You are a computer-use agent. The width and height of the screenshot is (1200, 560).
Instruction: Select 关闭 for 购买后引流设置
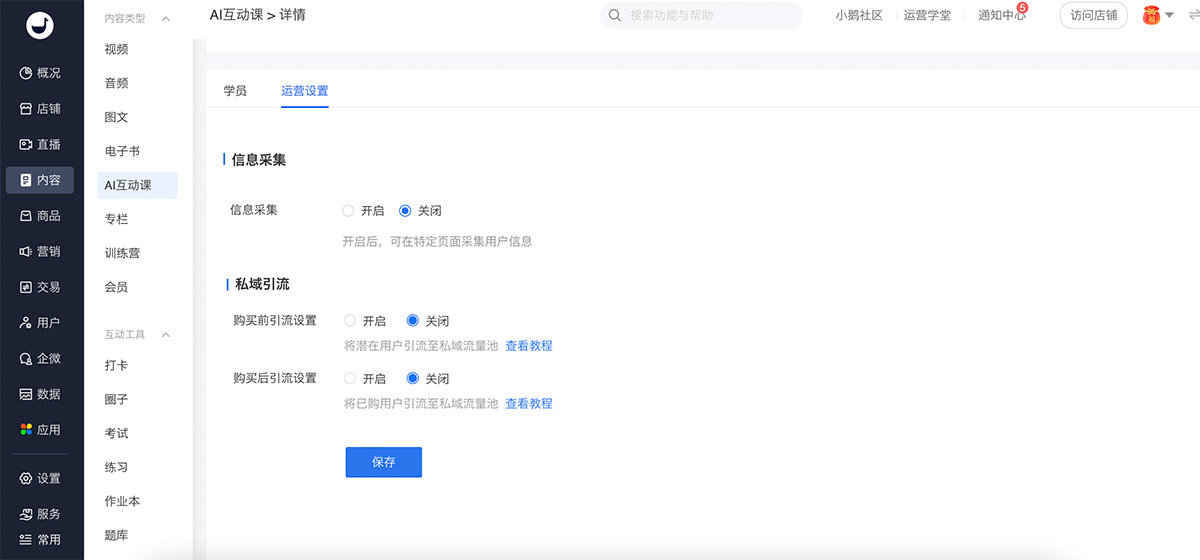(x=413, y=379)
